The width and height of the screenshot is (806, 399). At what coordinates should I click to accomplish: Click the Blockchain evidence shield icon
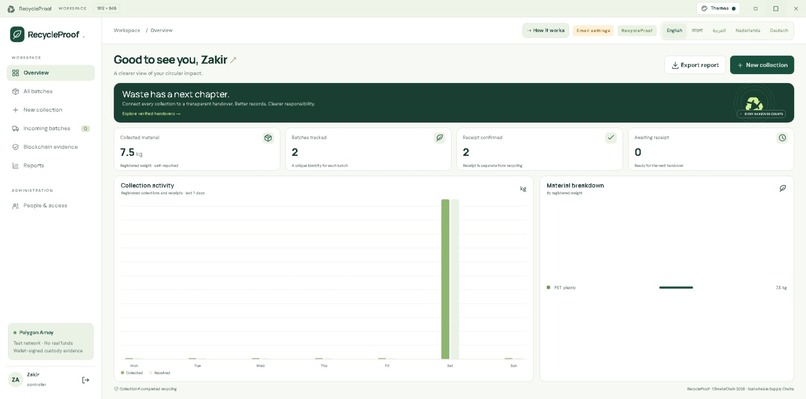[x=15, y=147]
